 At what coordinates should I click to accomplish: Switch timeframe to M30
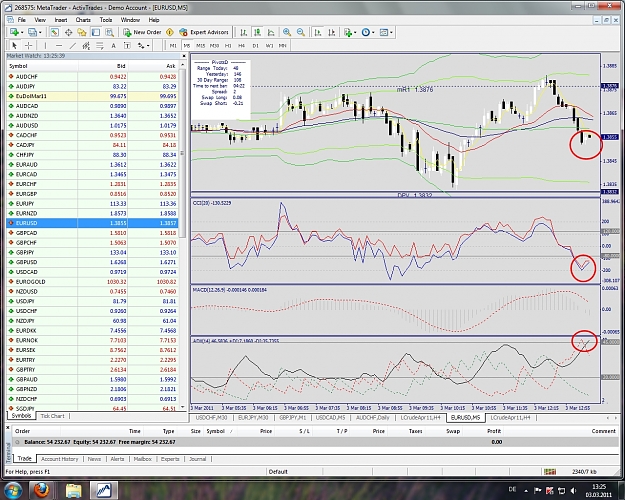pyautogui.click(x=214, y=45)
